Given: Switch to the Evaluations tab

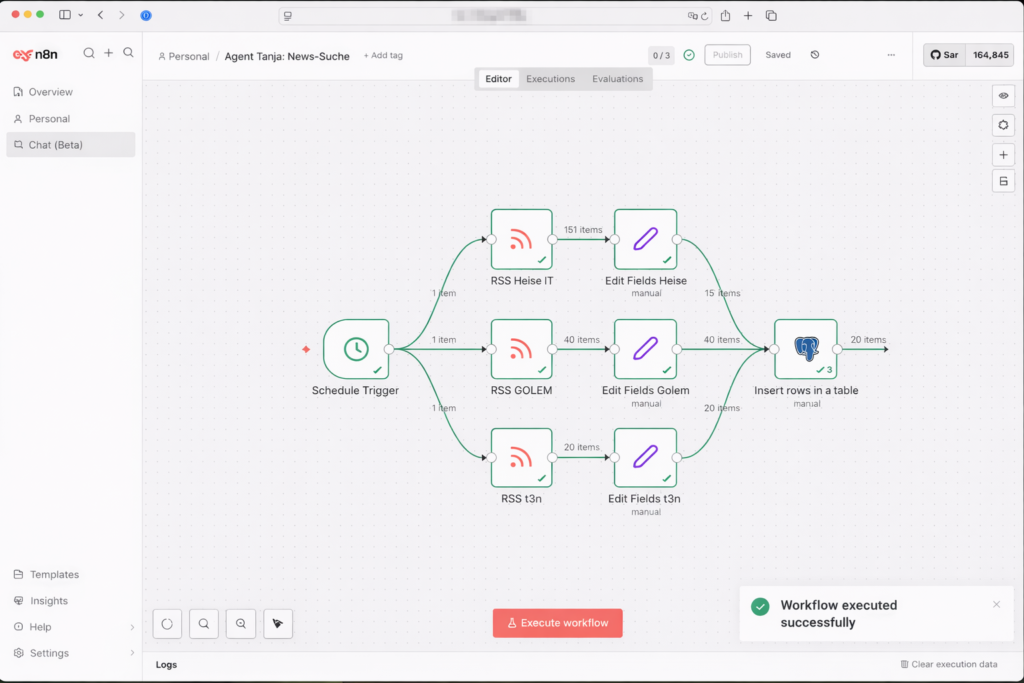Looking at the screenshot, I should tap(617, 79).
